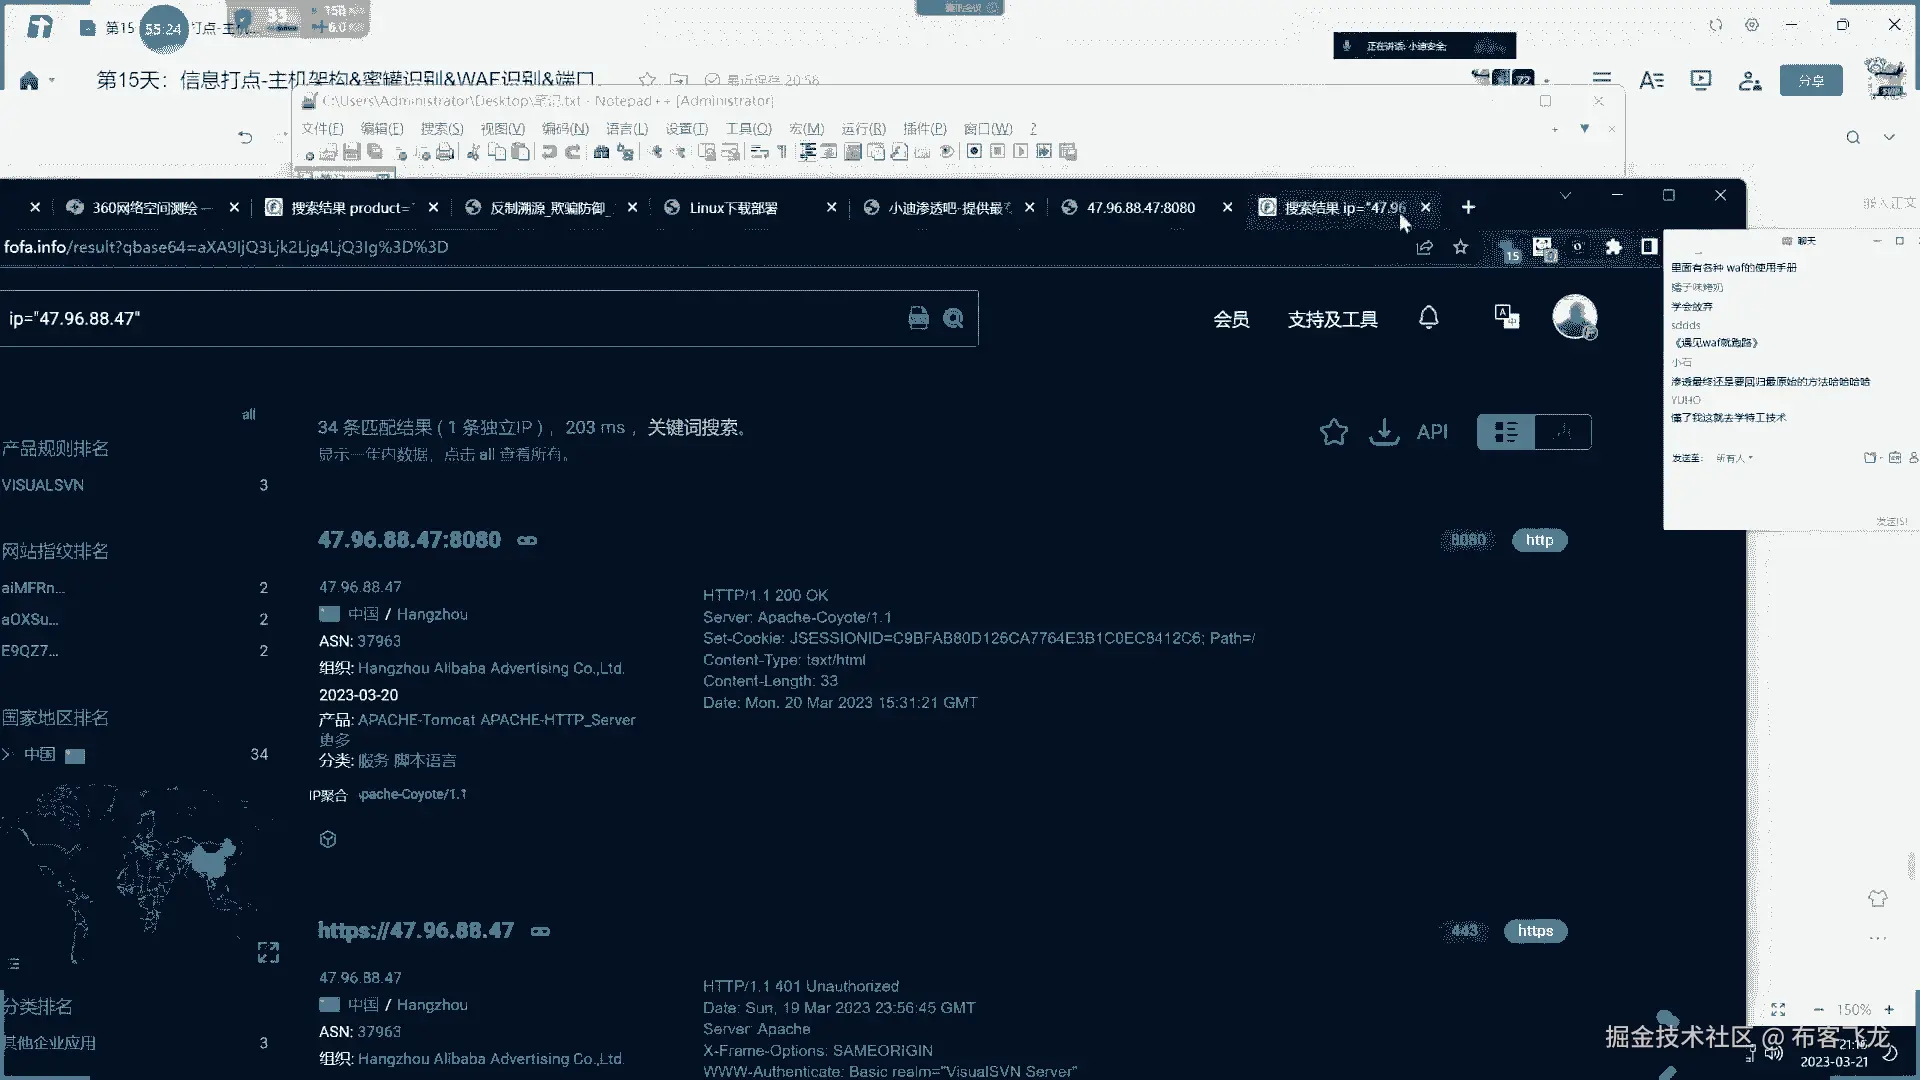Switch to chart statistics view

pos(1562,432)
